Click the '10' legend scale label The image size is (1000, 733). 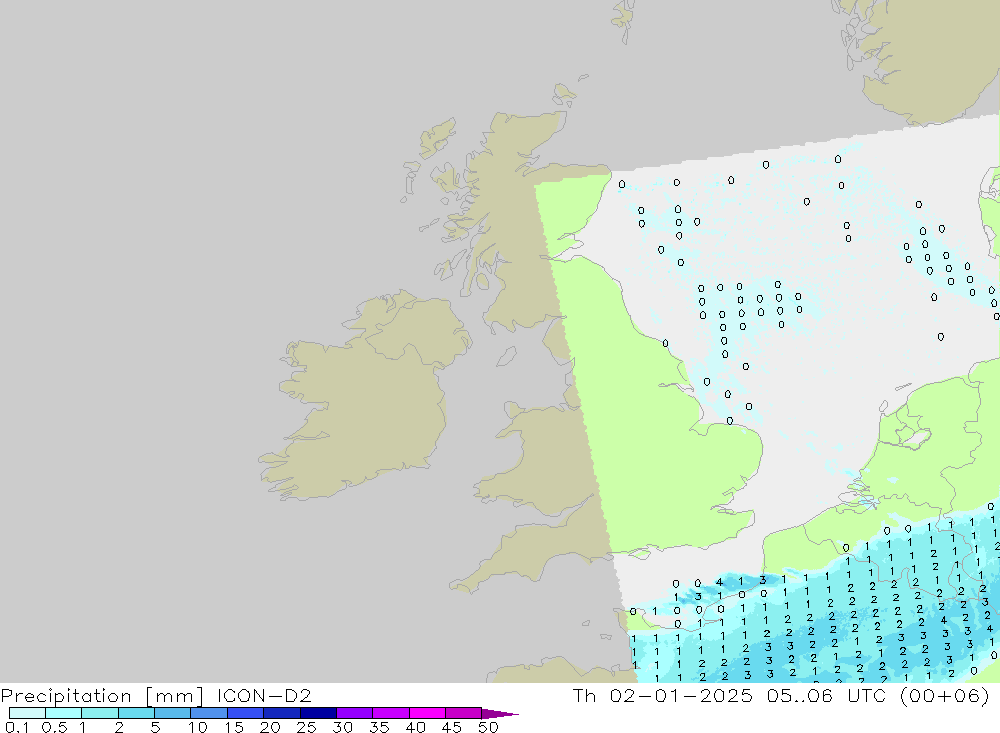click(x=198, y=727)
